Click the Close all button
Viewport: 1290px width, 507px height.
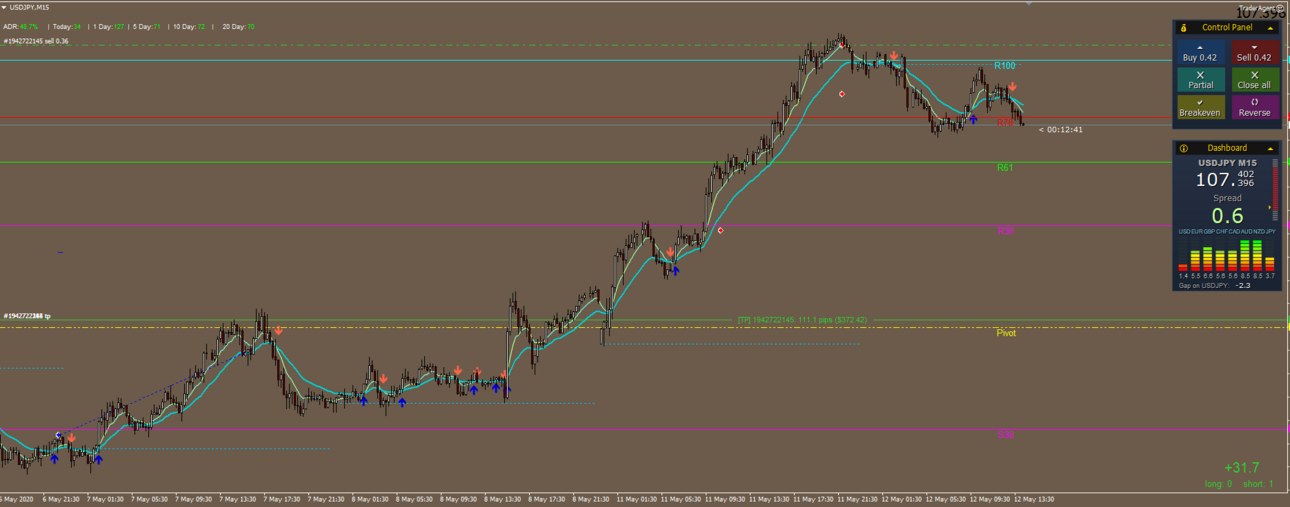(1255, 80)
